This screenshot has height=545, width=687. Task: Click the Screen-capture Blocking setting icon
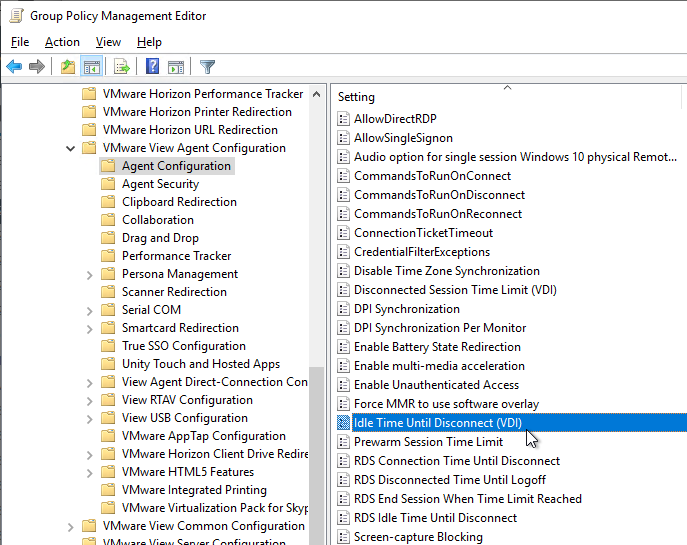coord(344,537)
